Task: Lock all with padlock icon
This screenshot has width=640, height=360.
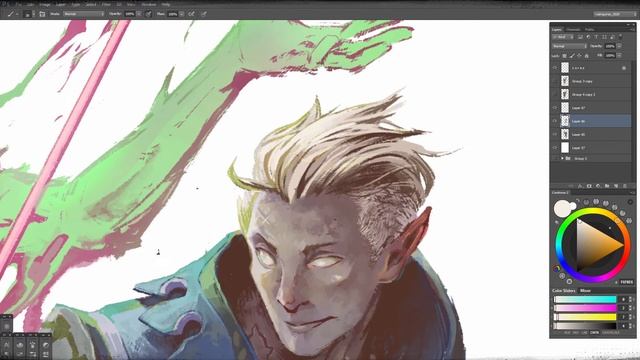Action: [x=587, y=56]
